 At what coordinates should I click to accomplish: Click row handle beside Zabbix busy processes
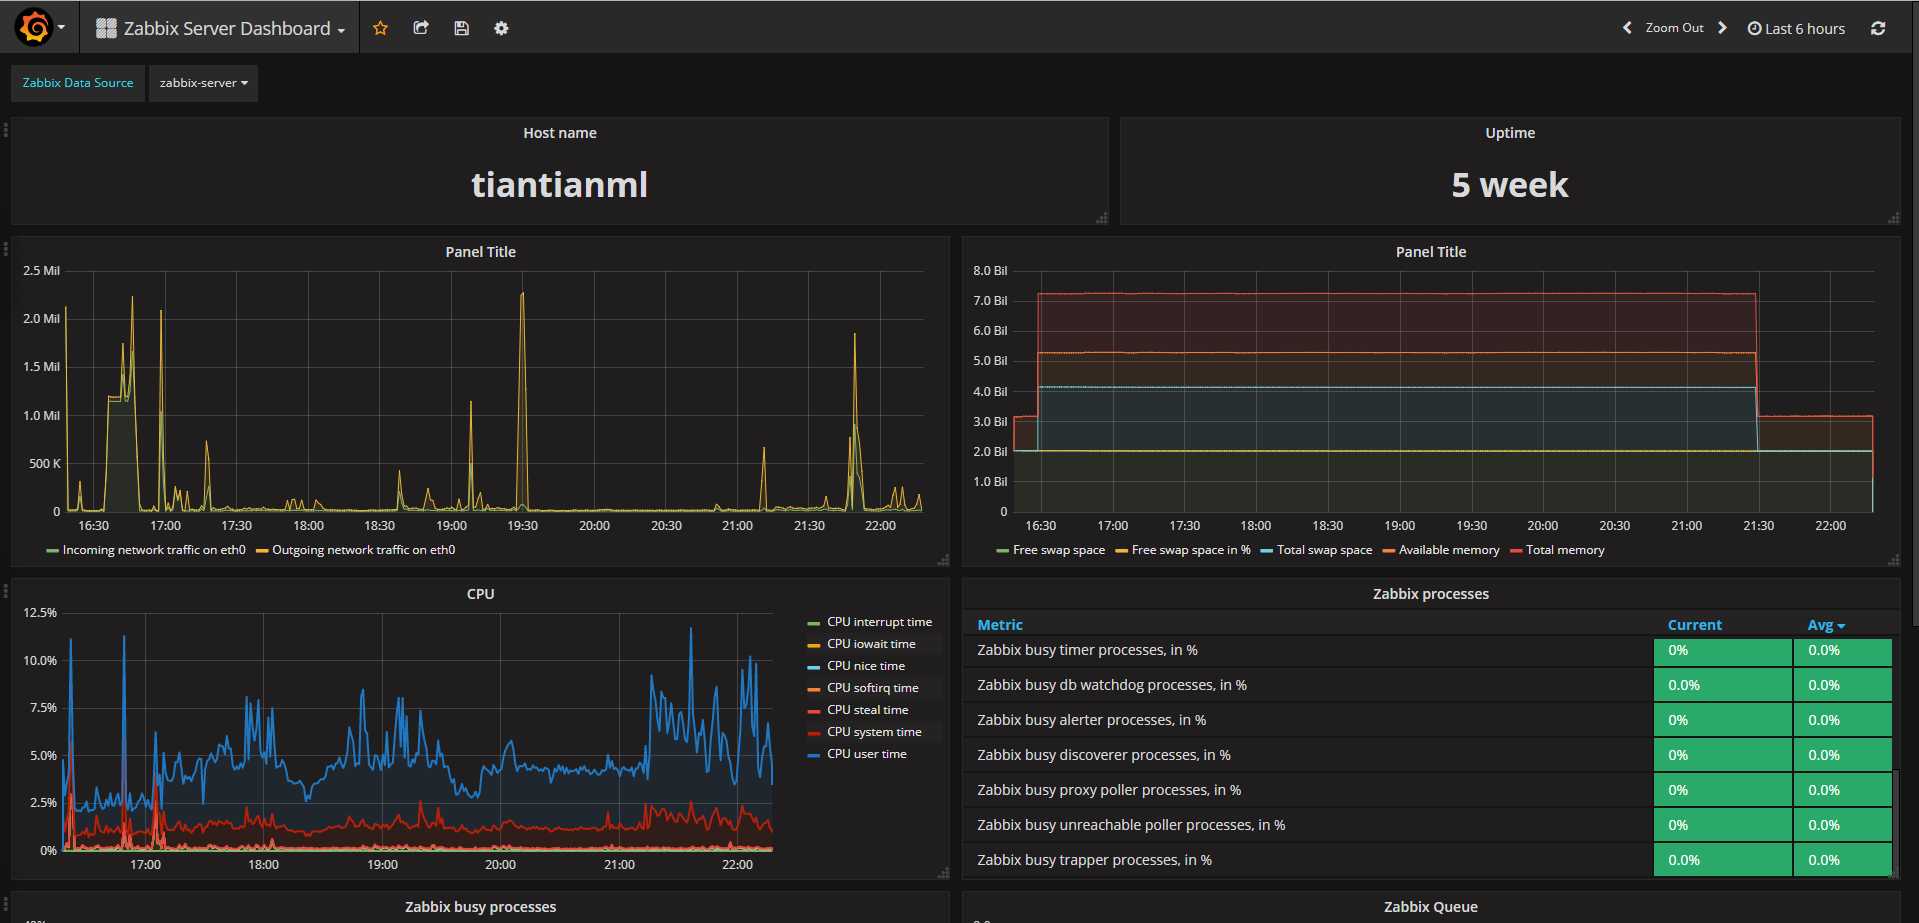[x=6, y=903]
